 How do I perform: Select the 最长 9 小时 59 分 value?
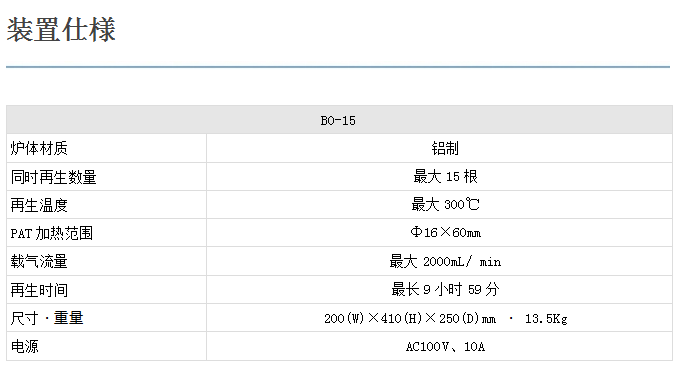click(x=445, y=289)
